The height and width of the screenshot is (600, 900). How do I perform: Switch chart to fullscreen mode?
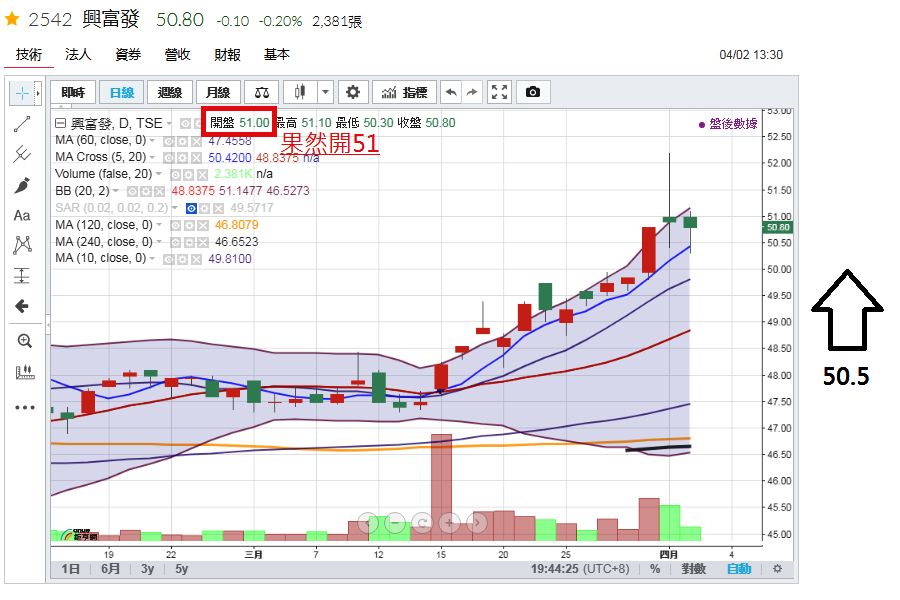(499, 92)
